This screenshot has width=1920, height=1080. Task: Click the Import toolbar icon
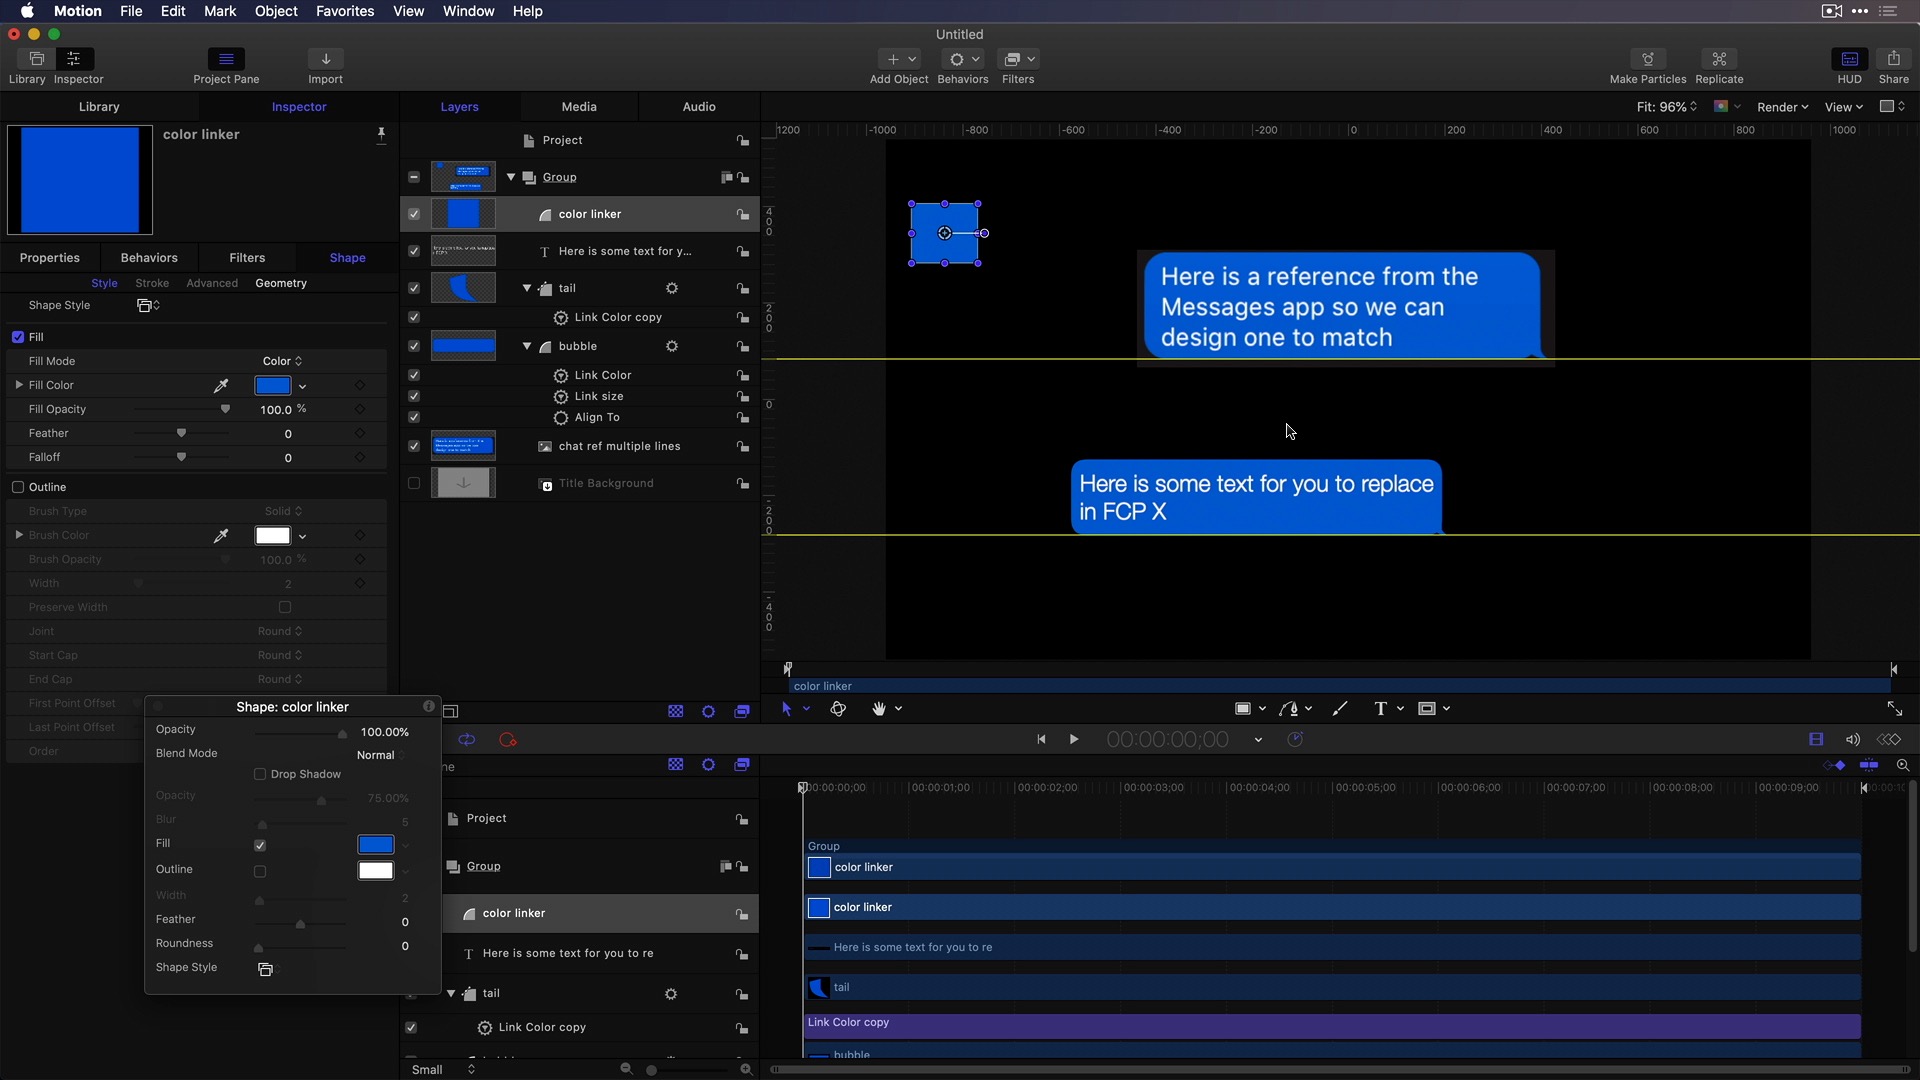[x=325, y=59]
